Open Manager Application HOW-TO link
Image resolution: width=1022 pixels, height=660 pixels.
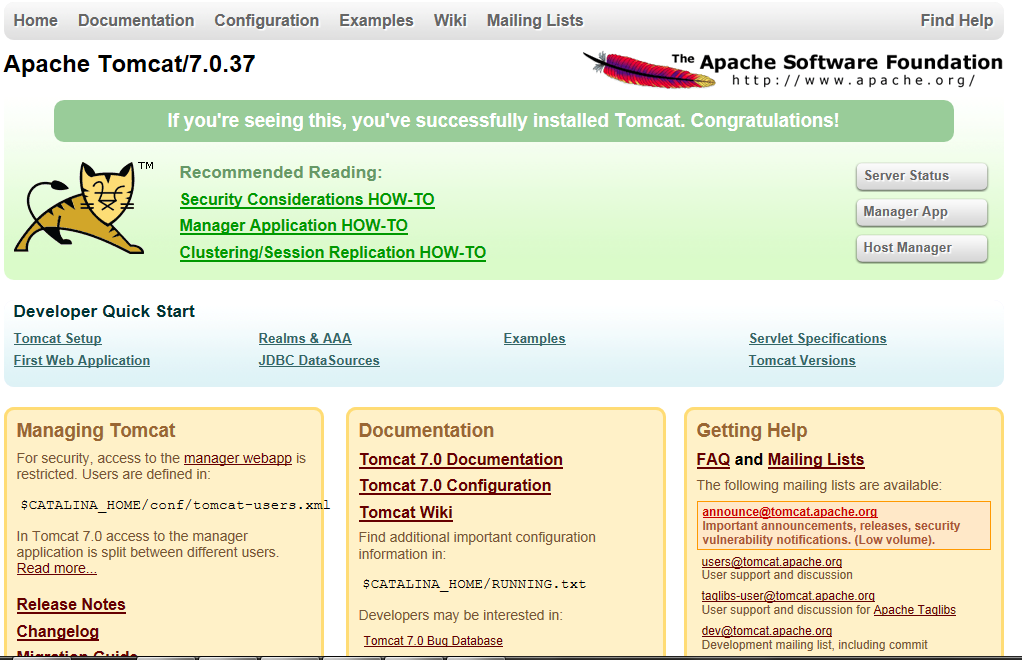293,225
